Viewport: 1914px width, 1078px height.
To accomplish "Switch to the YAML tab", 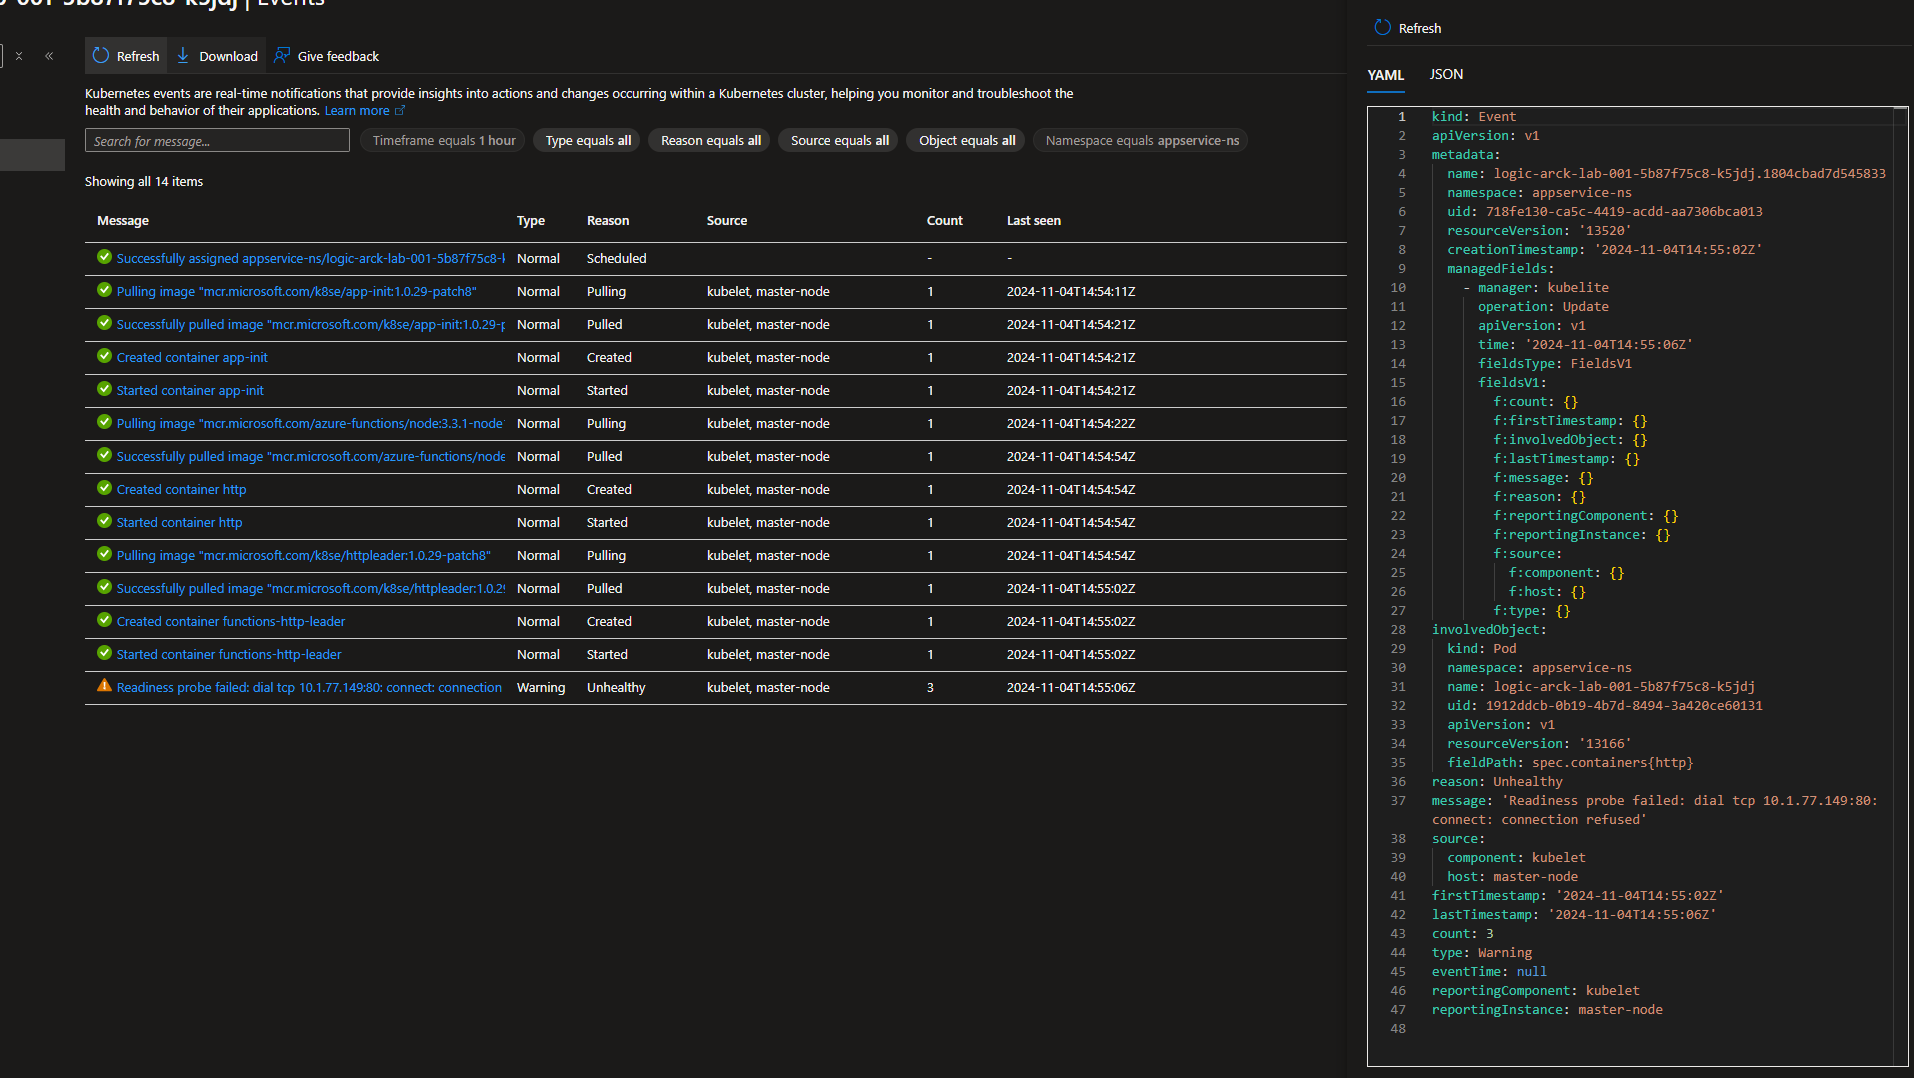I will point(1386,75).
